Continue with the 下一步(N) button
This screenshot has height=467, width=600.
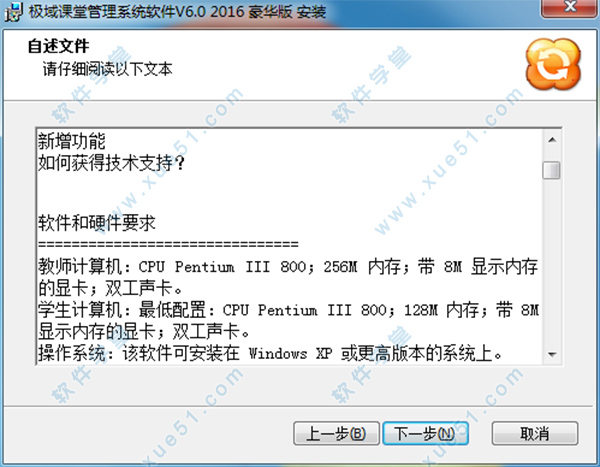426,433
